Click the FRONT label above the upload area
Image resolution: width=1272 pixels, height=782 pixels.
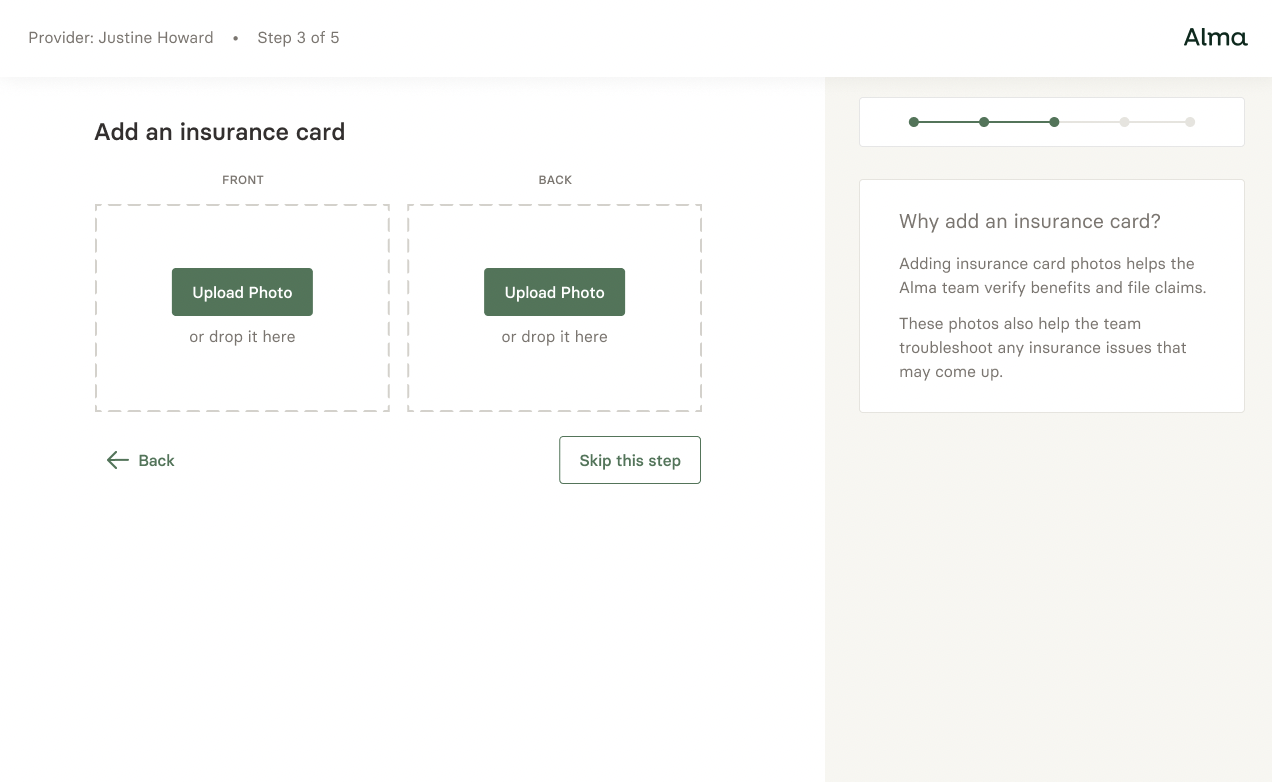point(243,180)
